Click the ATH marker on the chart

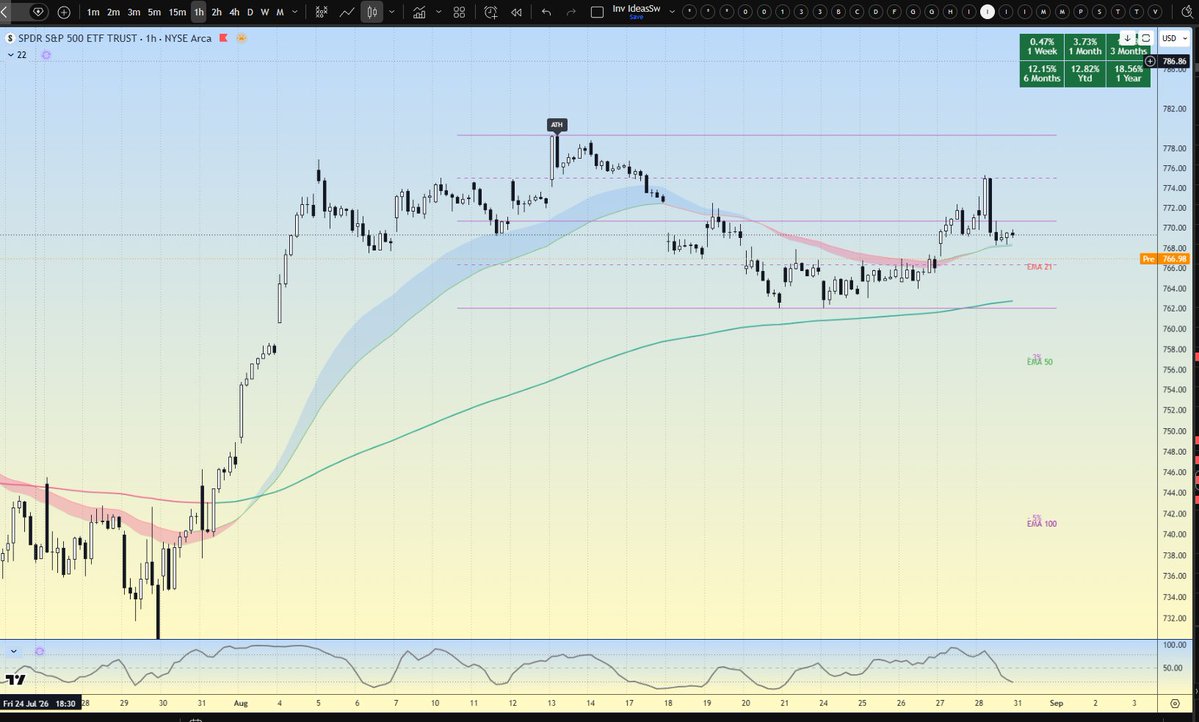(557, 125)
